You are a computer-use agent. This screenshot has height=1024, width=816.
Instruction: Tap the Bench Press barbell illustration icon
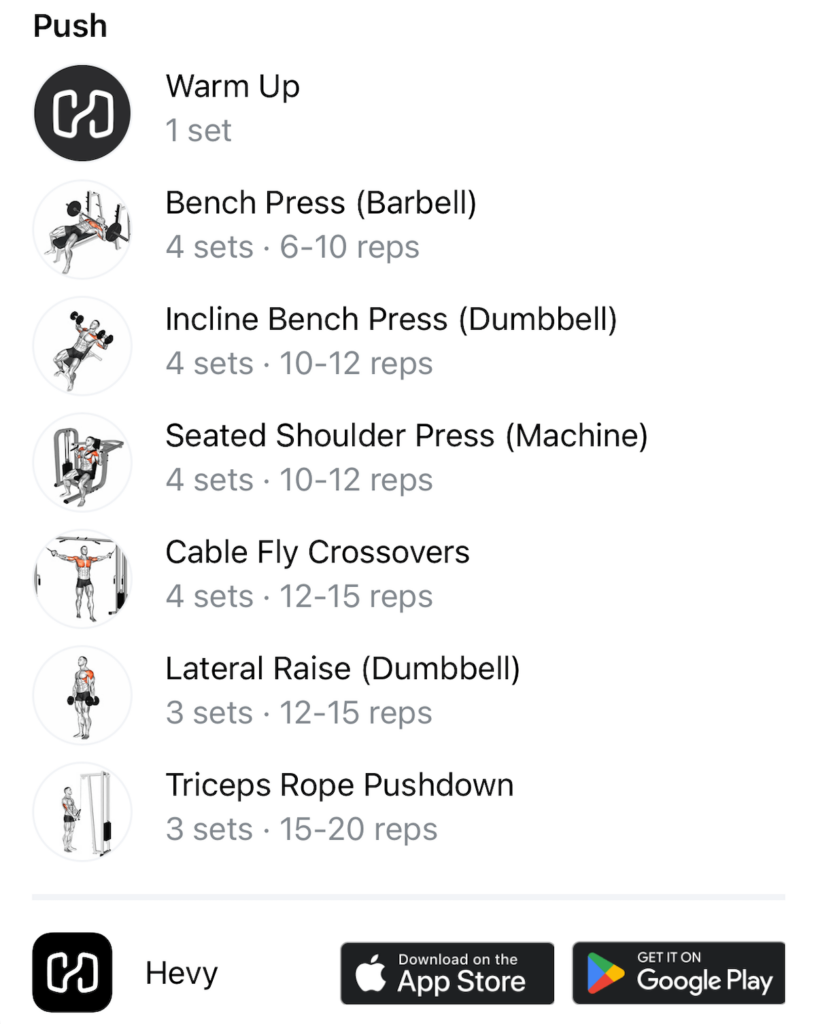tap(82, 229)
